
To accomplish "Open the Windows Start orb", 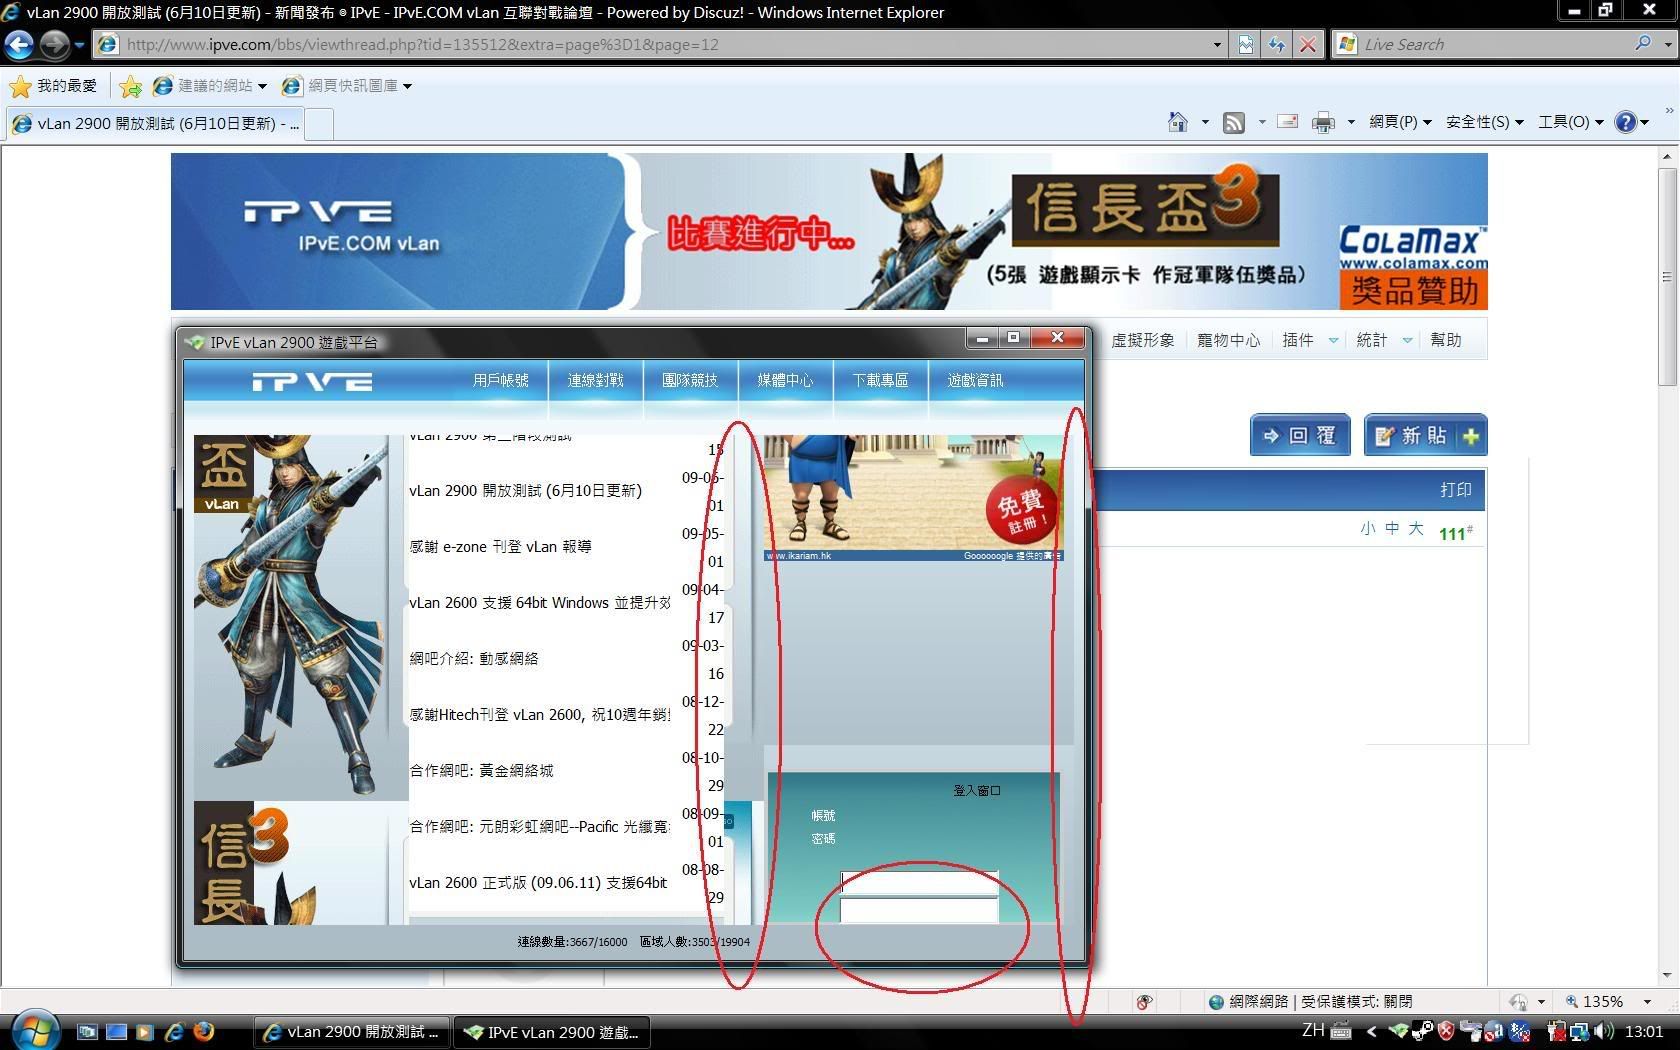I will pyautogui.click(x=35, y=1030).
